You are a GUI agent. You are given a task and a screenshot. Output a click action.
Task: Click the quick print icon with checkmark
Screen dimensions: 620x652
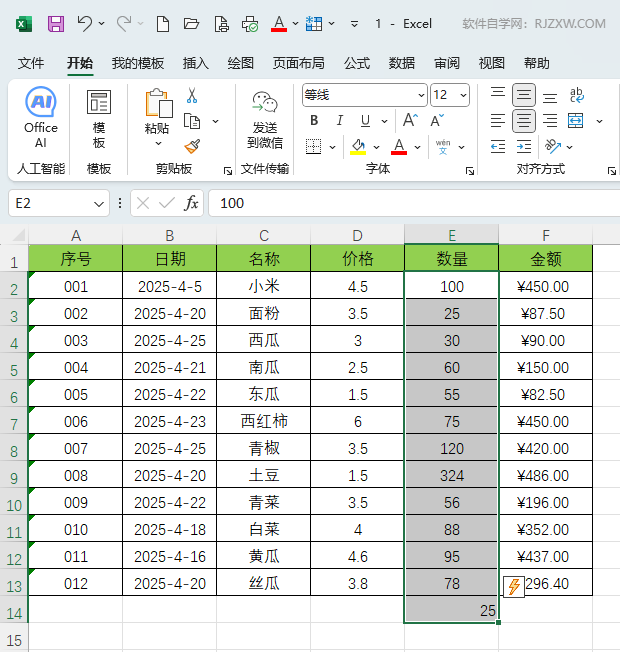coord(250,24)
